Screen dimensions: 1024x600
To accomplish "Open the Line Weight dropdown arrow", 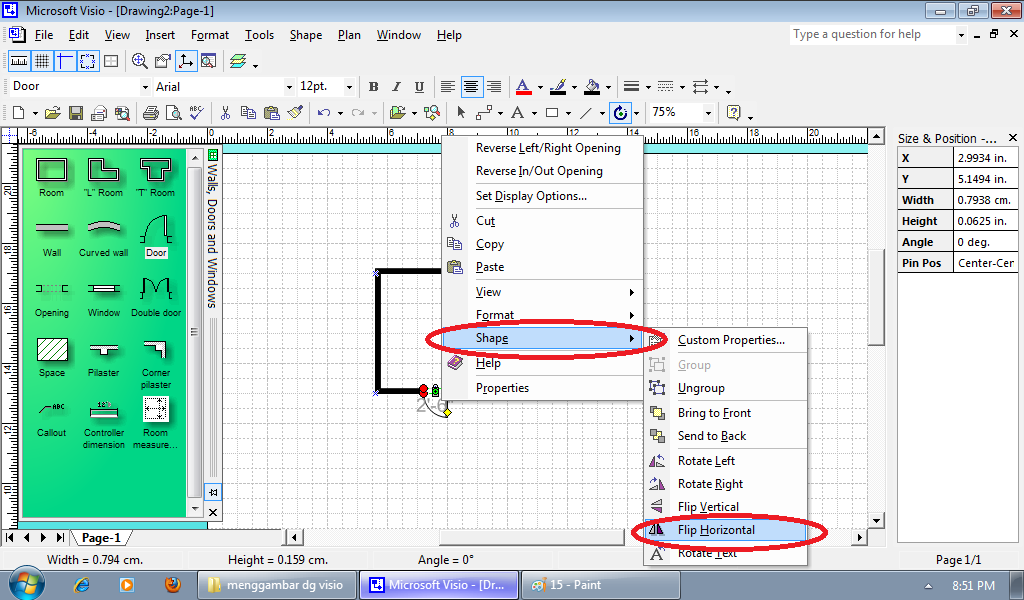I will click(x=648, y=87).
